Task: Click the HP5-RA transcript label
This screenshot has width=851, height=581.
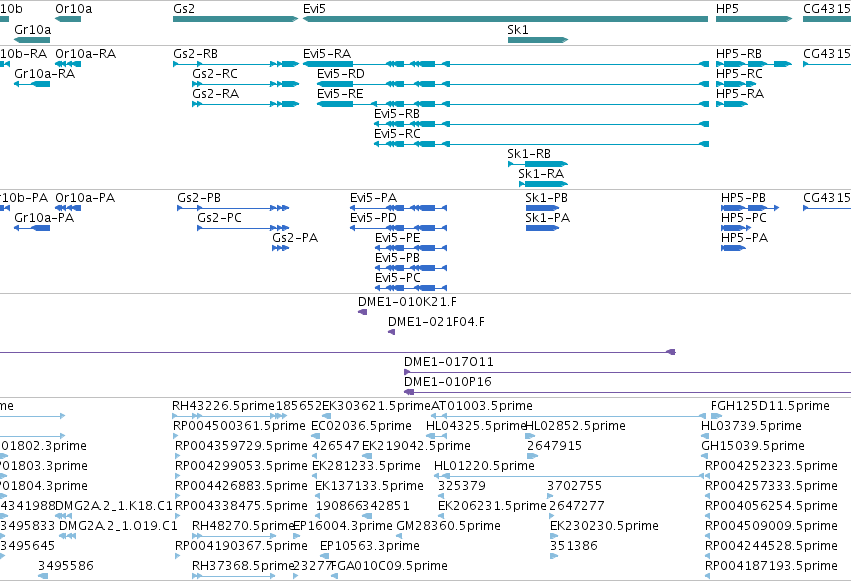Action: [x=740, y=94]
